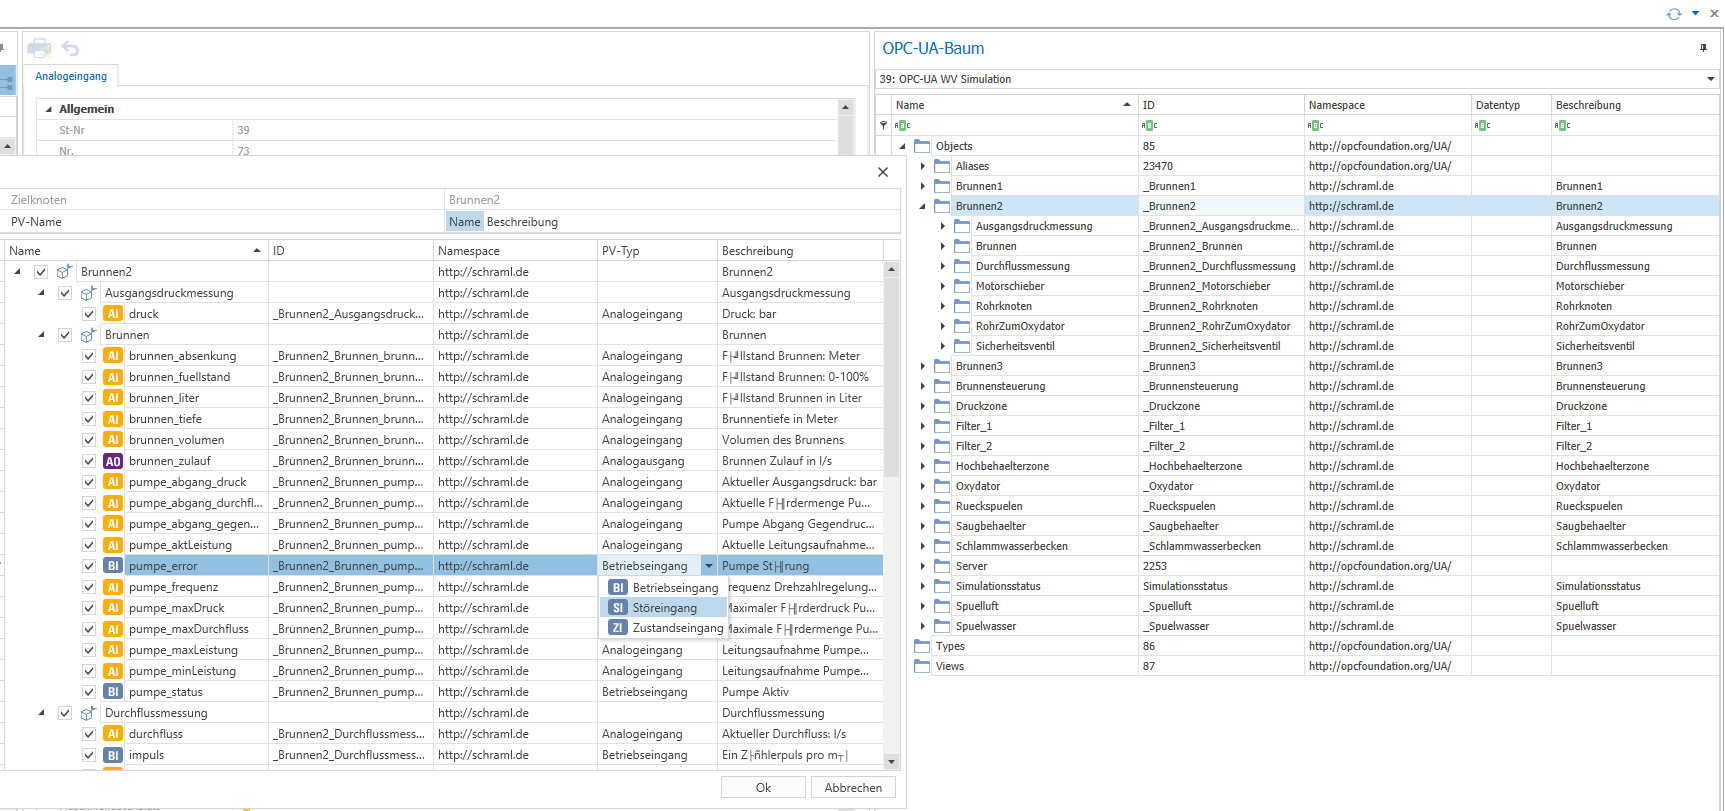The width and height of the screenshot is (1725, 811).
Task: Select Betriebseingang from the dropdown list
Action: (664, 588)
